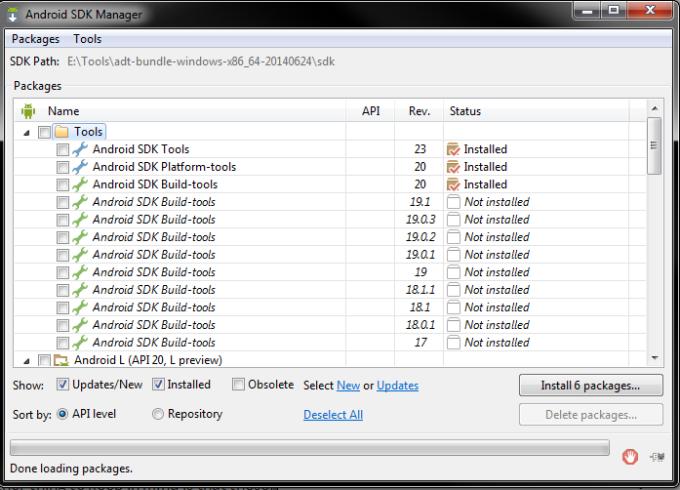Select the 'Android L (API 20, L preview)' row
Screen dimensions: 680x490
(x=148, y=360)
